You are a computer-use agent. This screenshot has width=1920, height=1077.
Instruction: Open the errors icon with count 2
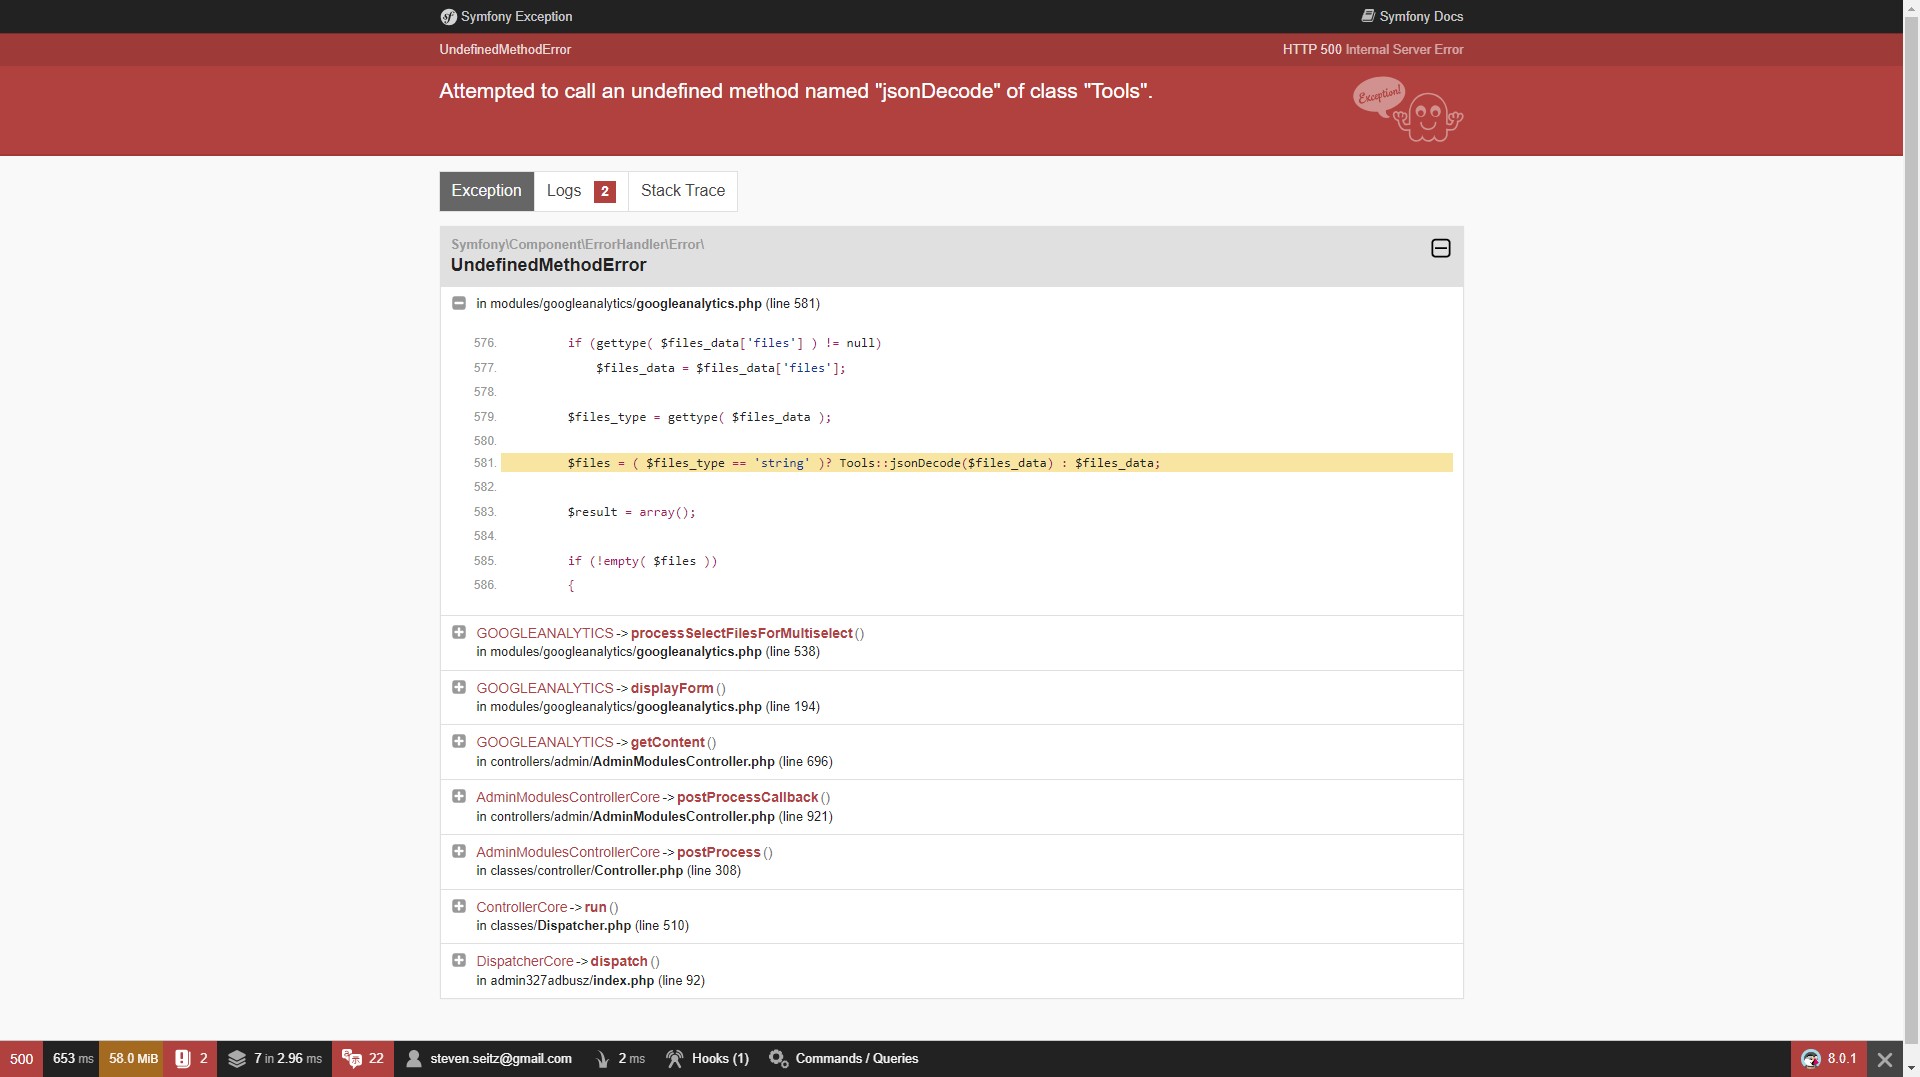[191, 1059]
